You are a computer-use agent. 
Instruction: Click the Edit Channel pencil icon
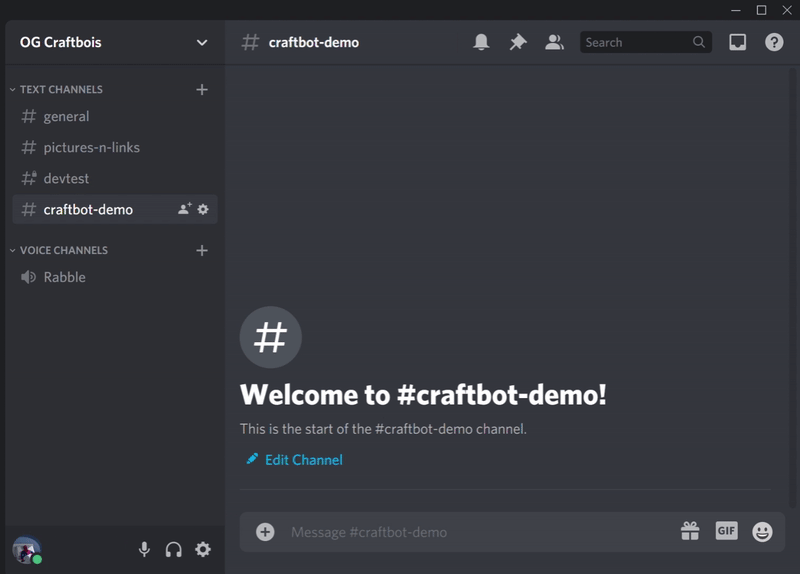[x=252, y=459]
